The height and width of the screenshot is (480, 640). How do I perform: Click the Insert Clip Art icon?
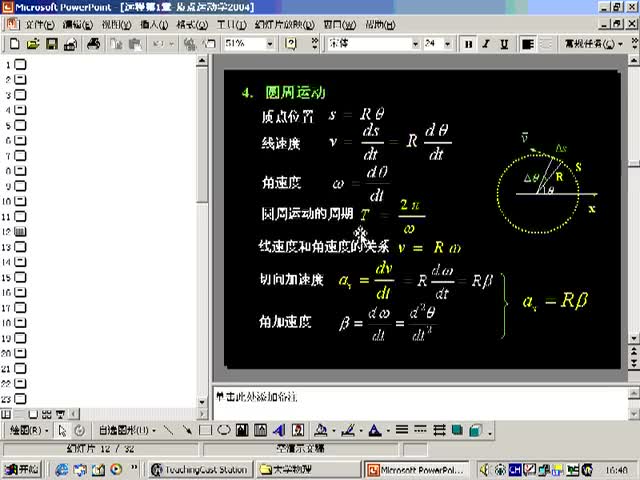click(298, 430)
